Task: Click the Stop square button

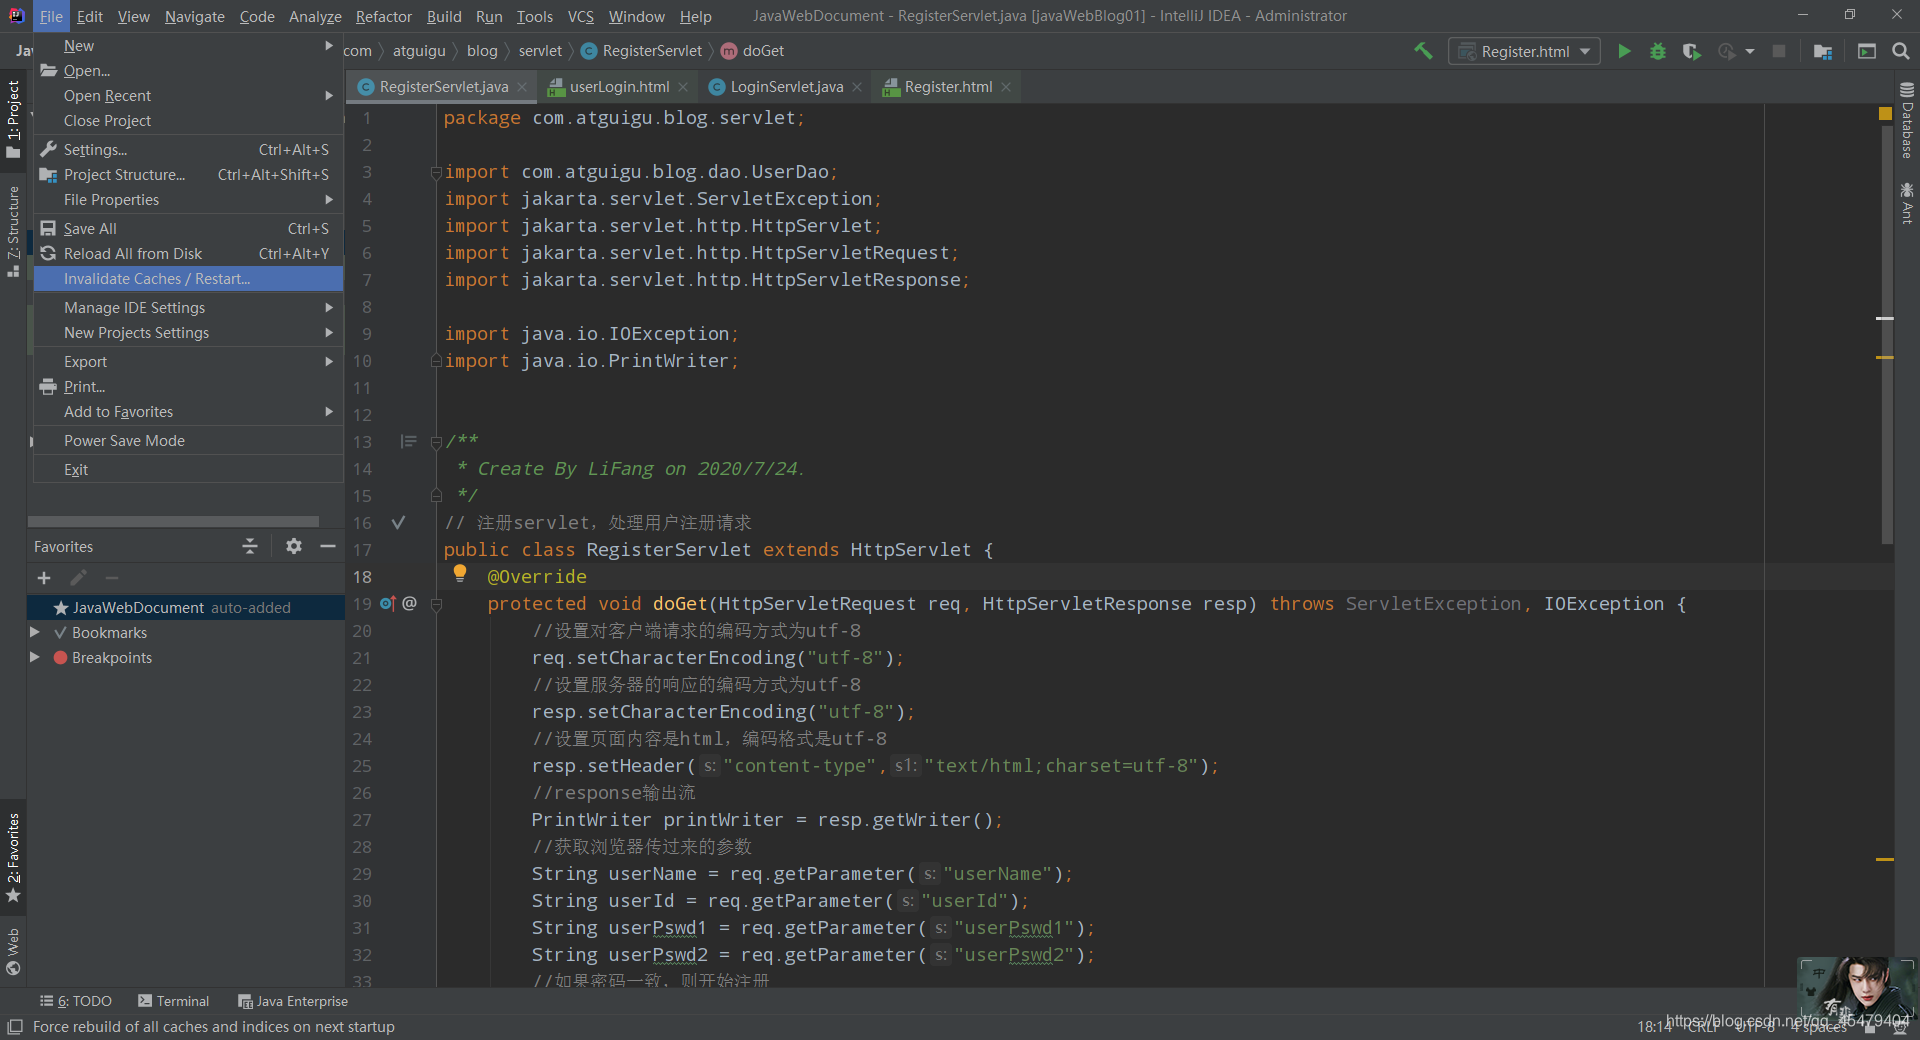Action: click(1779, 51)
